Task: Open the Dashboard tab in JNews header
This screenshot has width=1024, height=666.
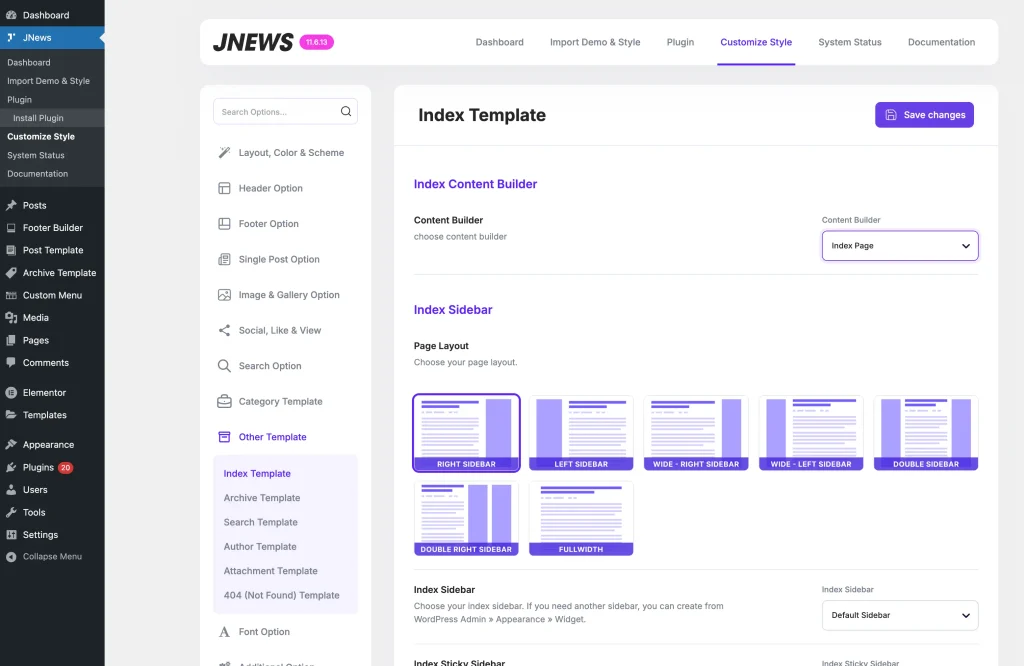Action: [500, 42]
